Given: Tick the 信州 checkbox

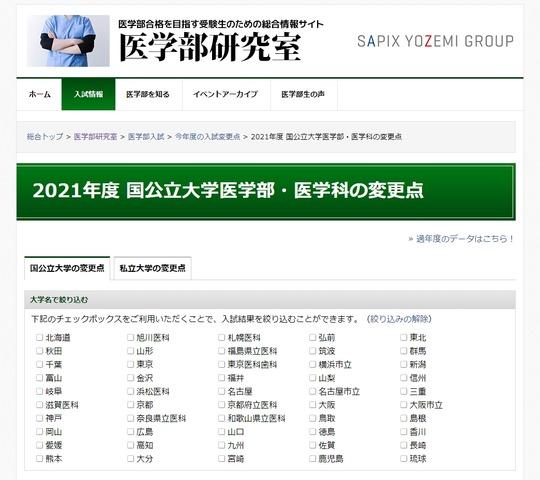Looking at the screenshot, I should (x=404, y=377).
